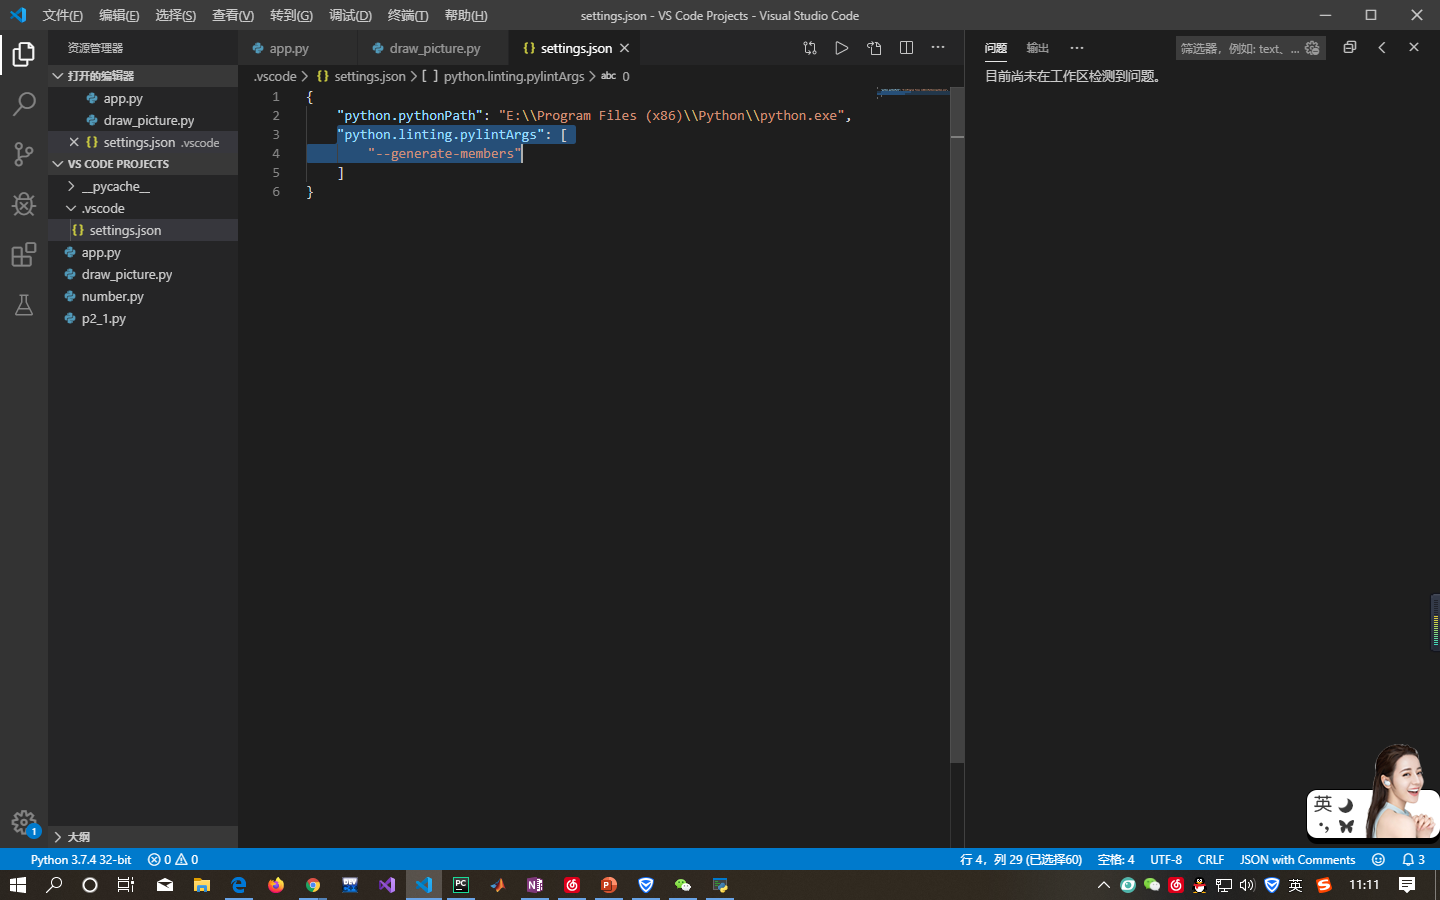
Task: Collapse all items in the Problems panel
Action: [1348, 47]
